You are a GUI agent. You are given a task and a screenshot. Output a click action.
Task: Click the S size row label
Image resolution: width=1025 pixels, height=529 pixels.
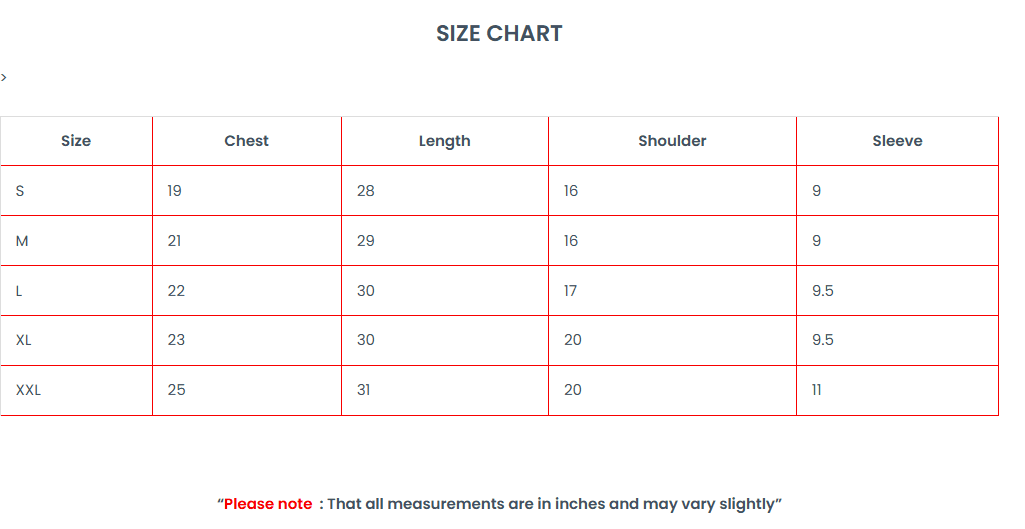(x=20, y=191)
